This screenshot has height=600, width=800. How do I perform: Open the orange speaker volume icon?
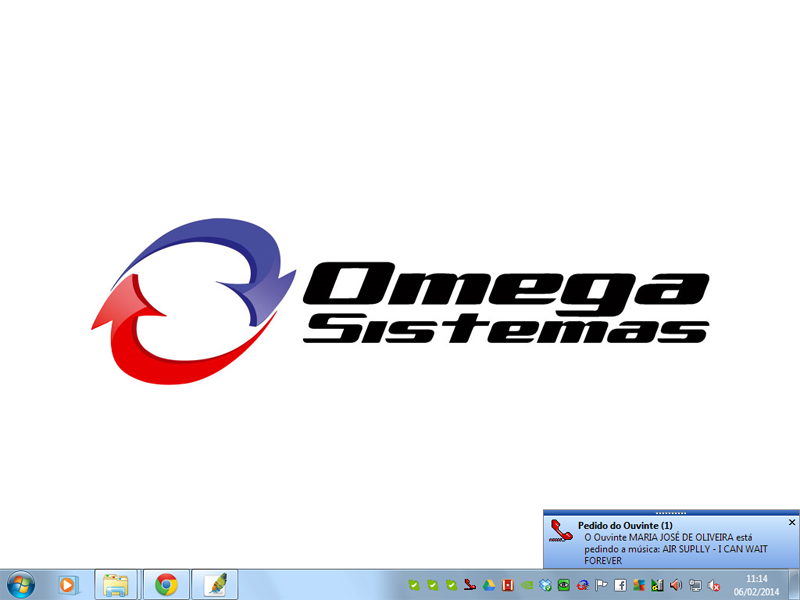tap(677, 585)
